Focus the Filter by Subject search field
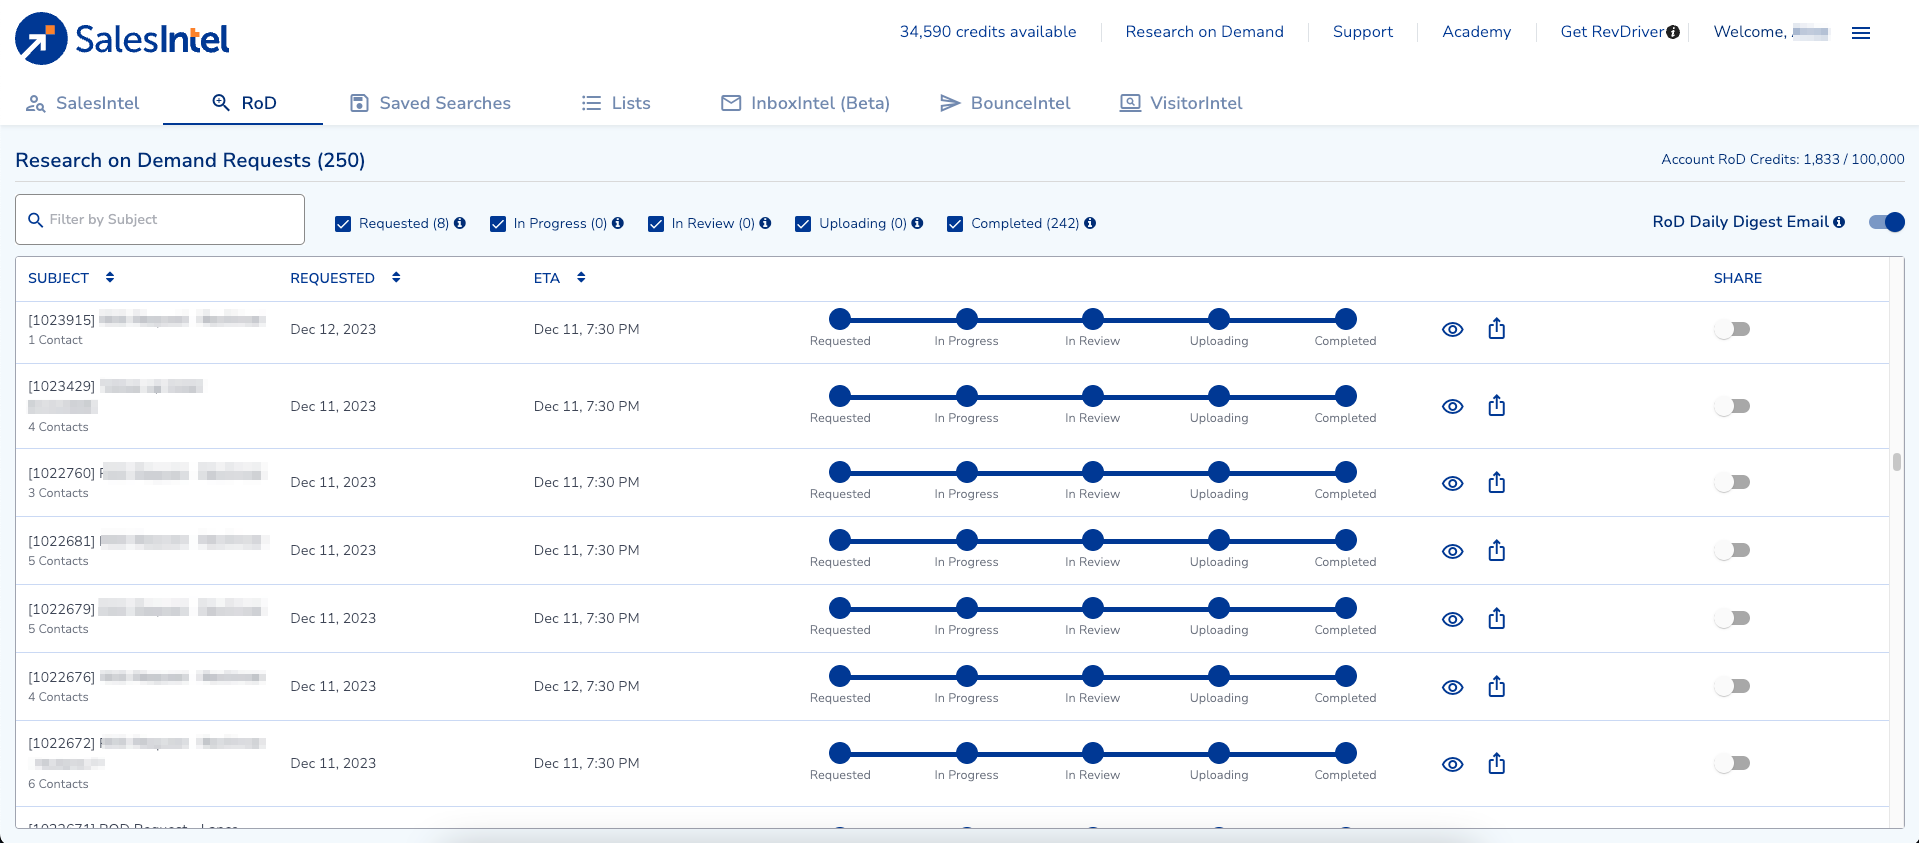This screenshot has width=1919, height=843. [x=160, y=220]
